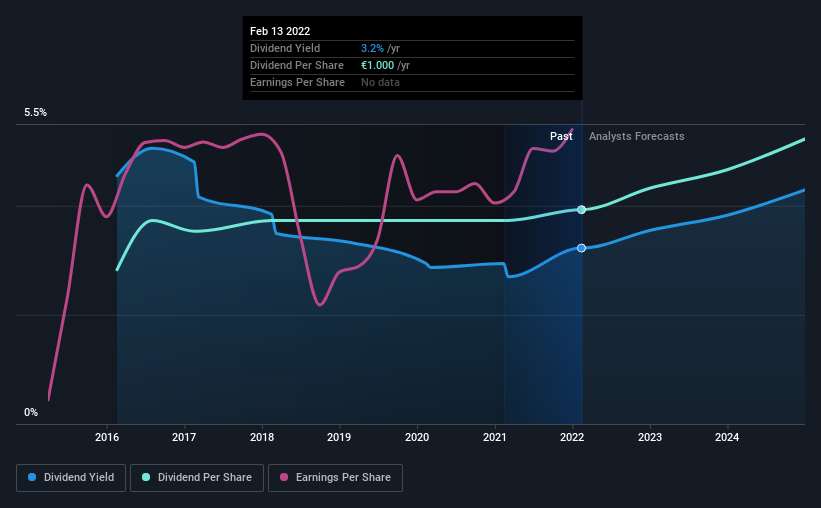The width and height of the screenshot is (821, 508).
Task: Click the 2016 x-axis label
Action: click(x=107, y=437)
